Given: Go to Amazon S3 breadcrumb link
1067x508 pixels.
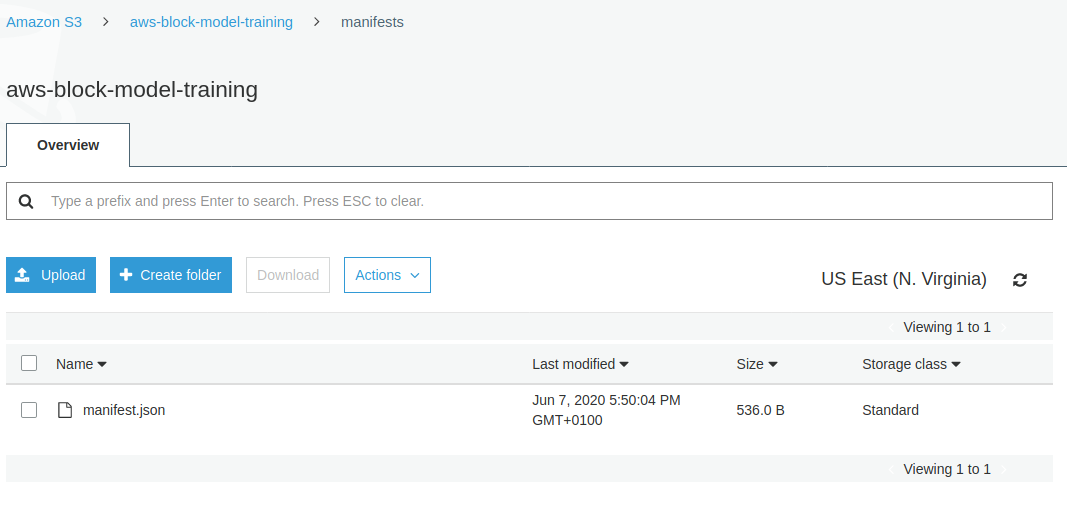Looking at the screenshot, I should (x=44, y=22).
